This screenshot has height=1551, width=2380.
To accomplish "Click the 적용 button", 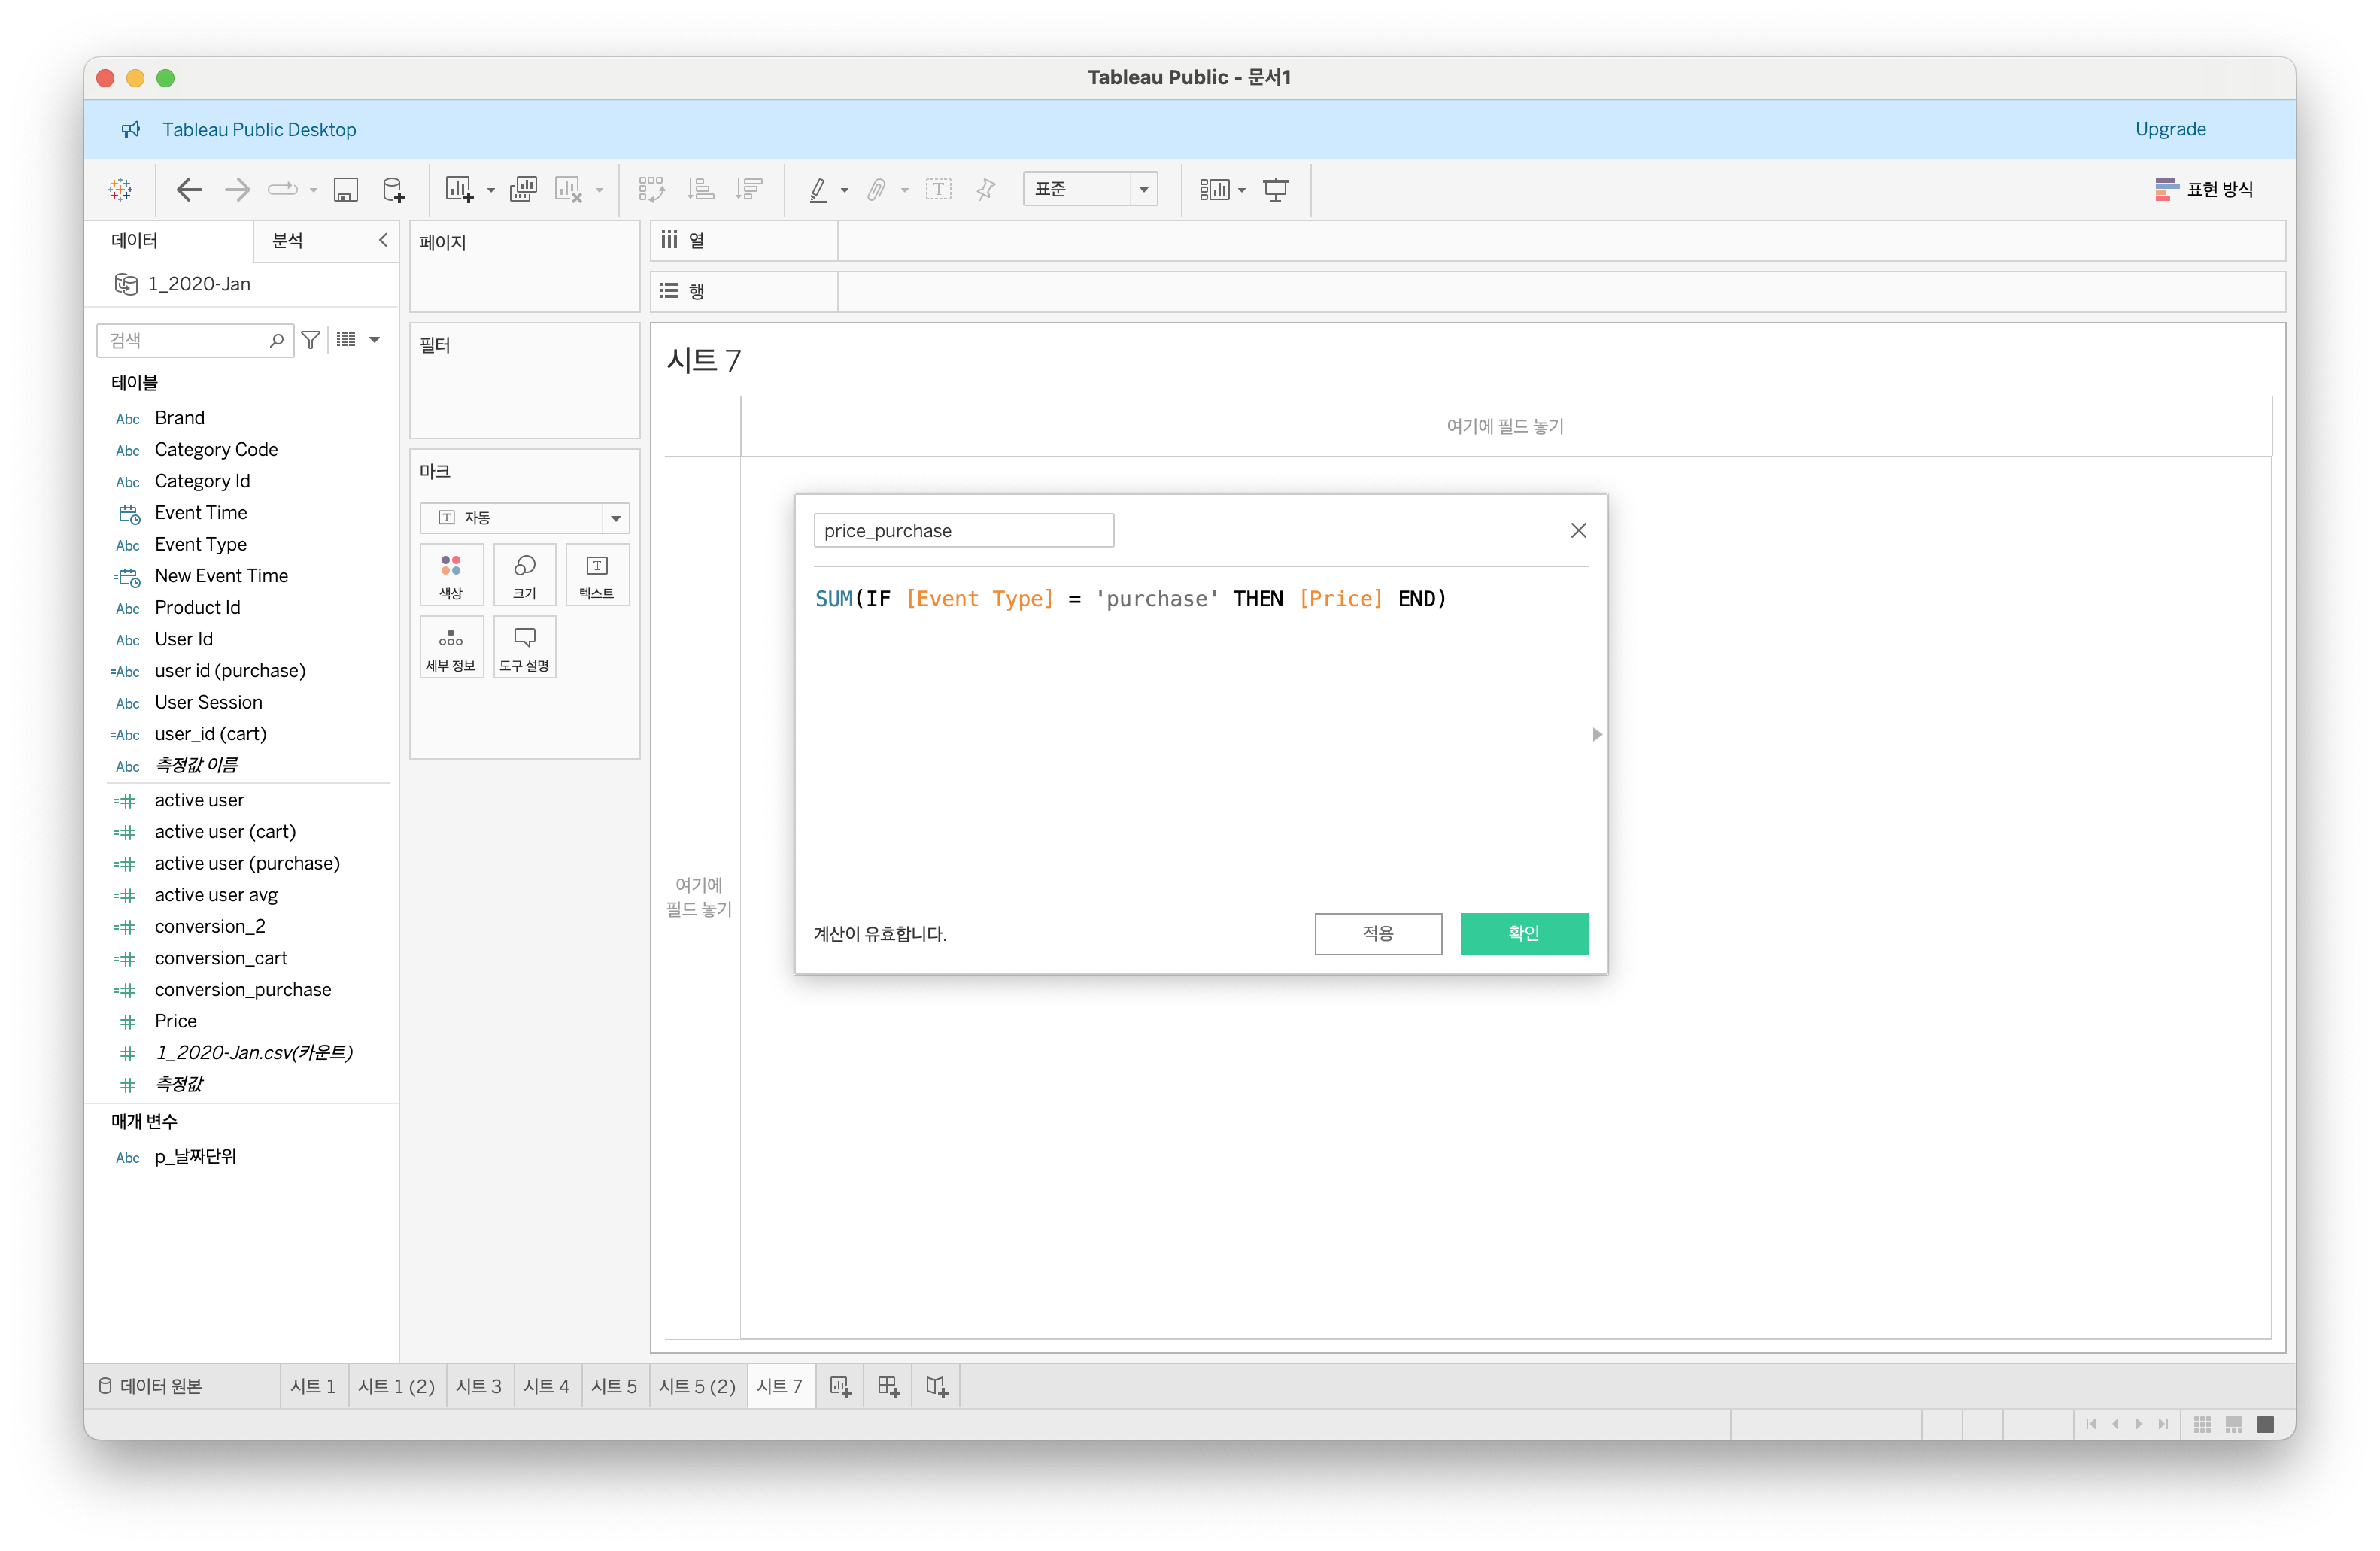I will pos(1377,933).
